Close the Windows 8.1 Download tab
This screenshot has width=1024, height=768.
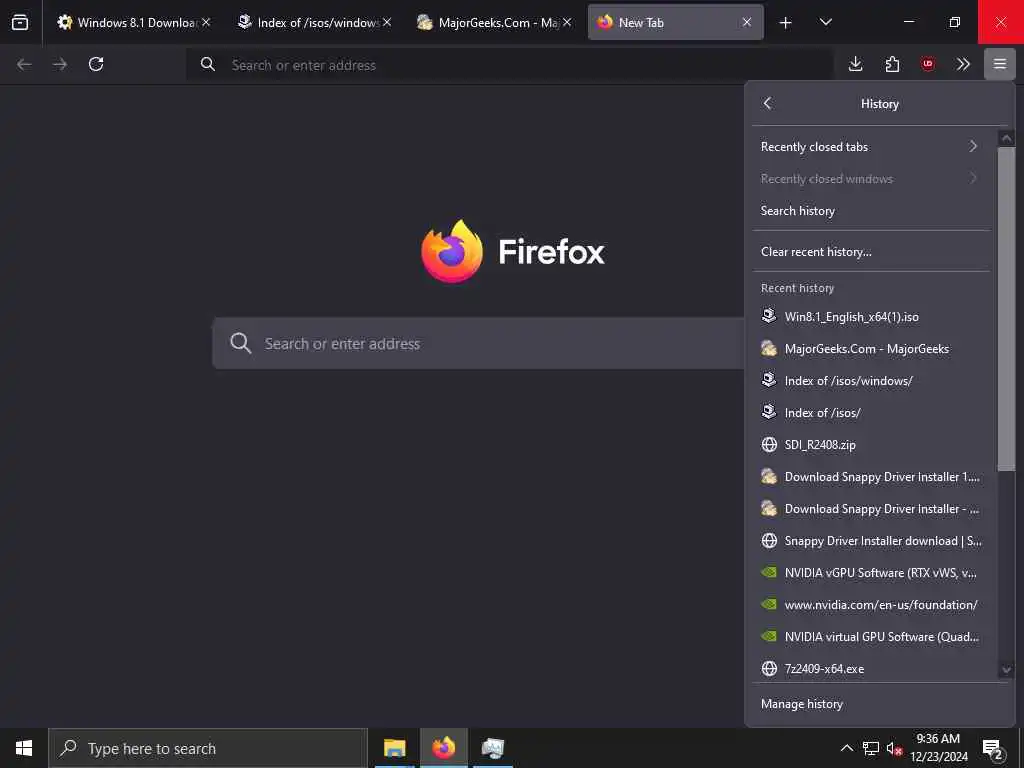206,22
